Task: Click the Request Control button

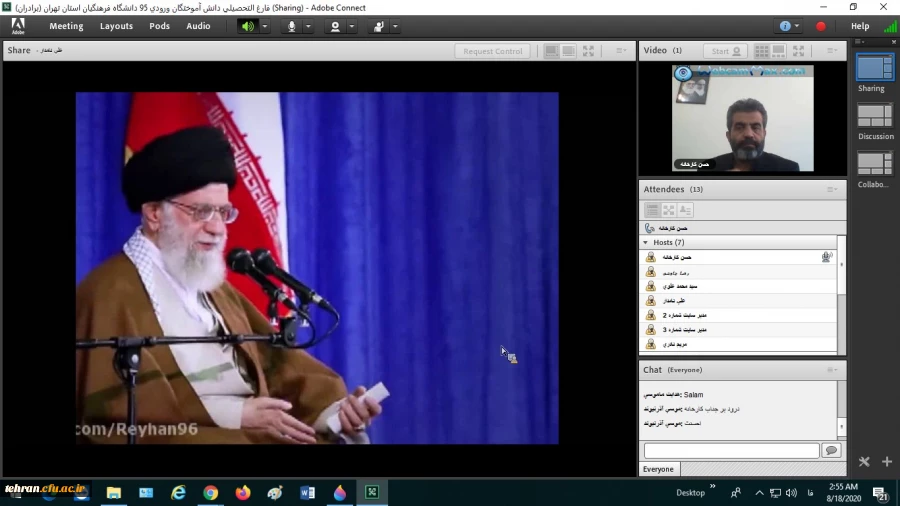Action: (x=492, y=51)
